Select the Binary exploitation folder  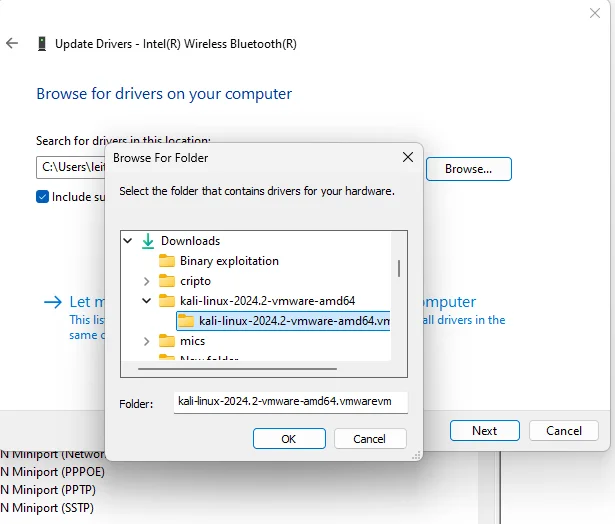pyautogui.click(x=229, y=261)
